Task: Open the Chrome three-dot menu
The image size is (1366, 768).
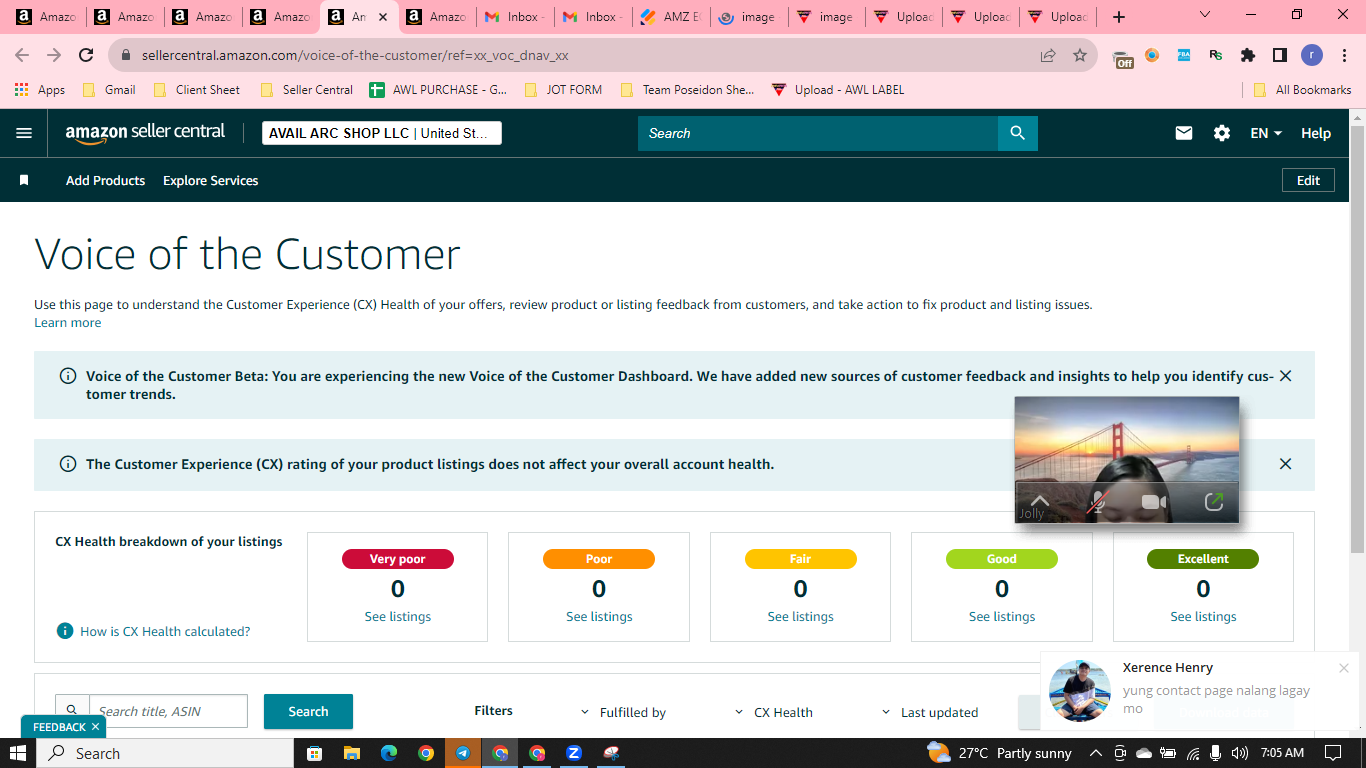Action: (1343, 56)
